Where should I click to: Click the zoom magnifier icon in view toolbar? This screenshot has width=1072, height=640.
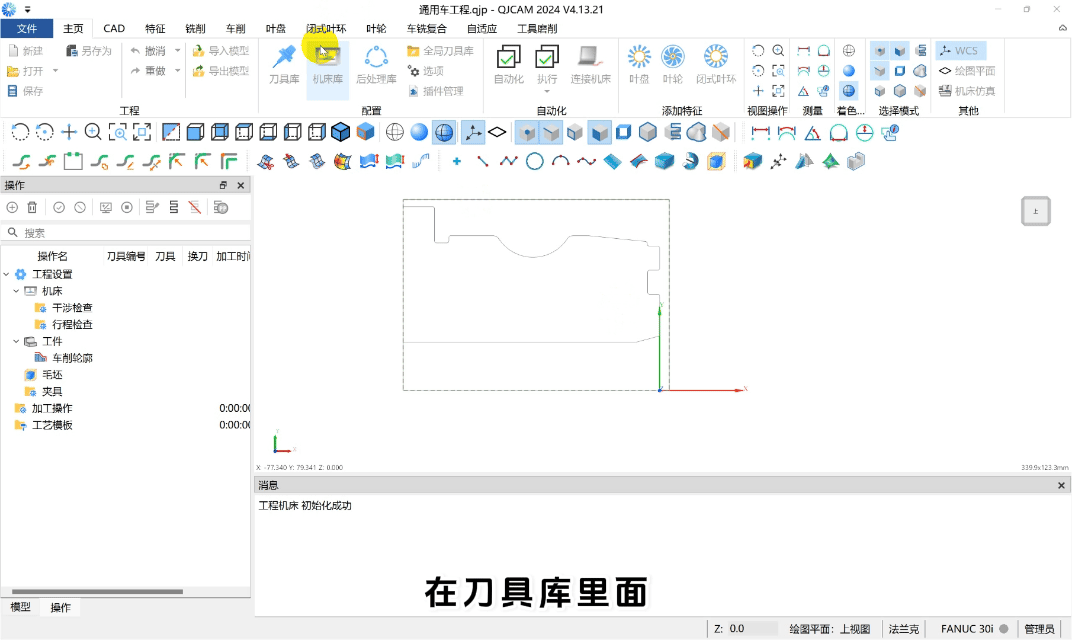93,132
